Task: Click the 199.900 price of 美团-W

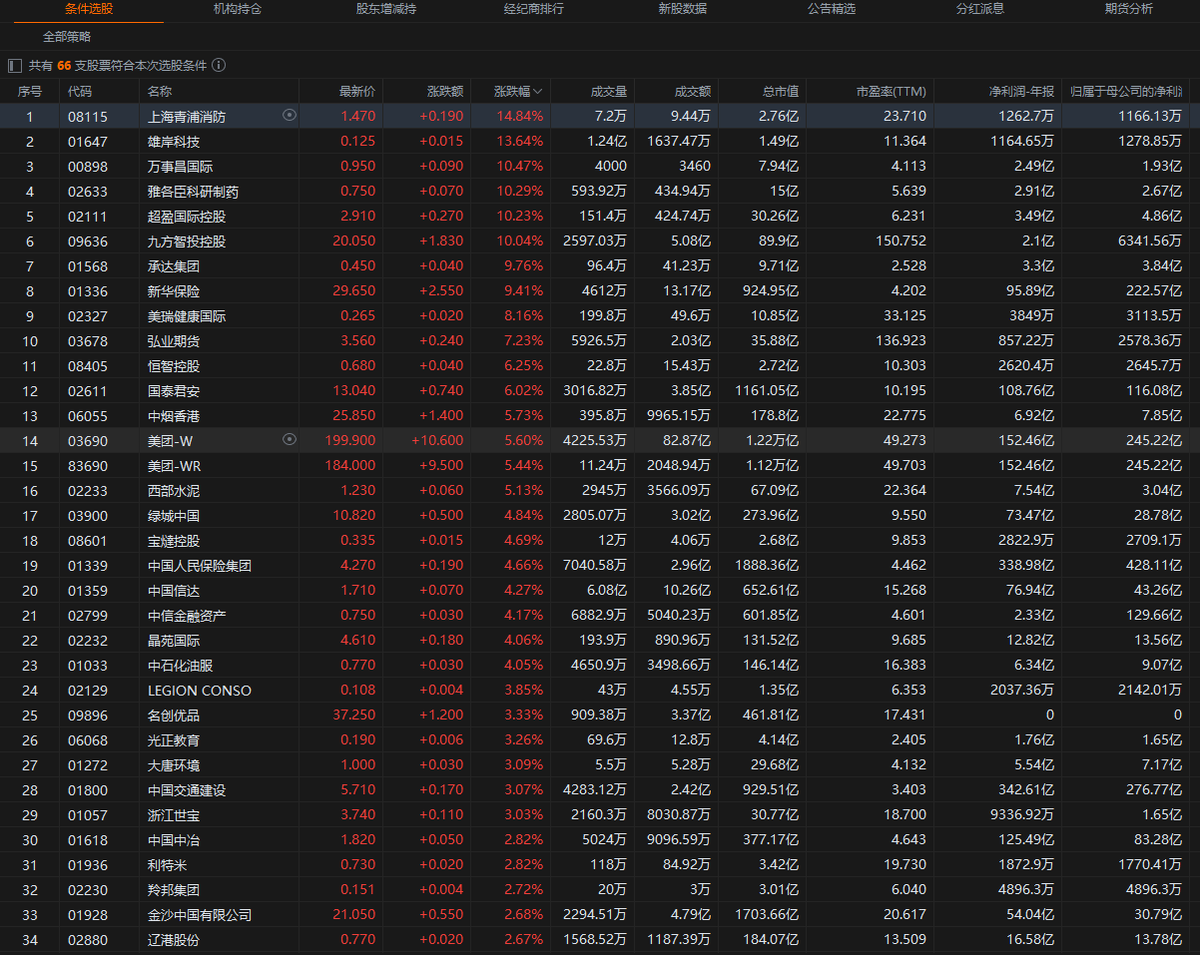Action: pos(351,440)
